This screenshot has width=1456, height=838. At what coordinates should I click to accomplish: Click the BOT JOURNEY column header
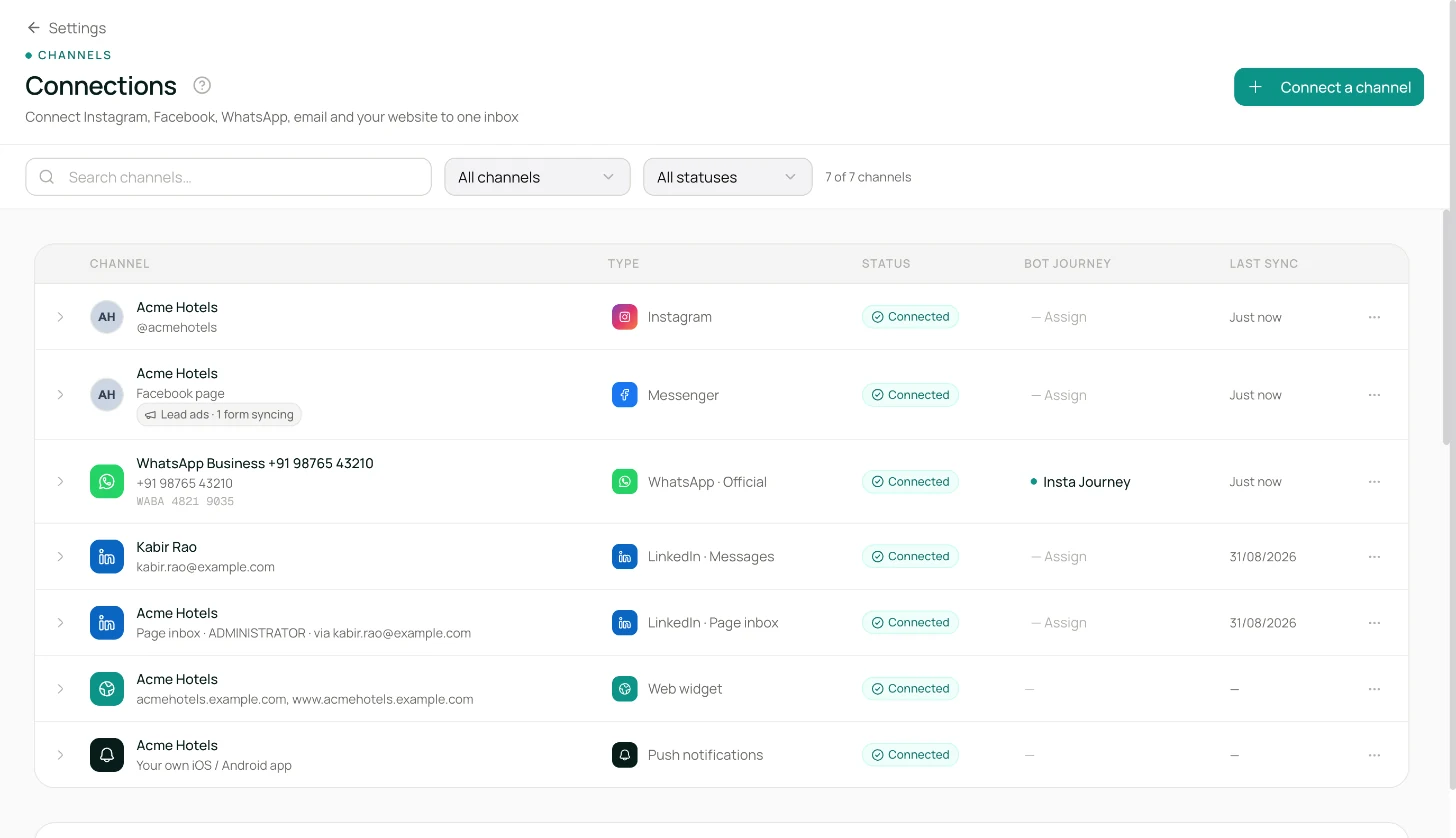tap(1067, 264)
